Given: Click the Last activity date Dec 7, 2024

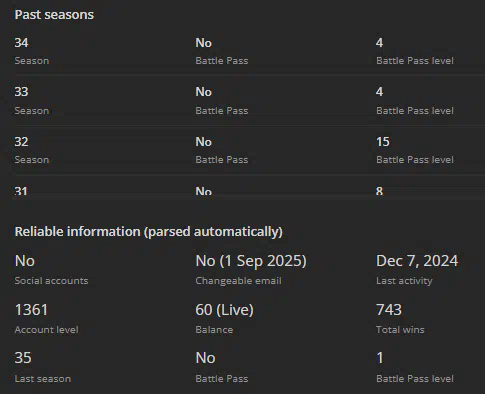Looking at the screenshot, I should pyautogui.click(x=417, y=261).
